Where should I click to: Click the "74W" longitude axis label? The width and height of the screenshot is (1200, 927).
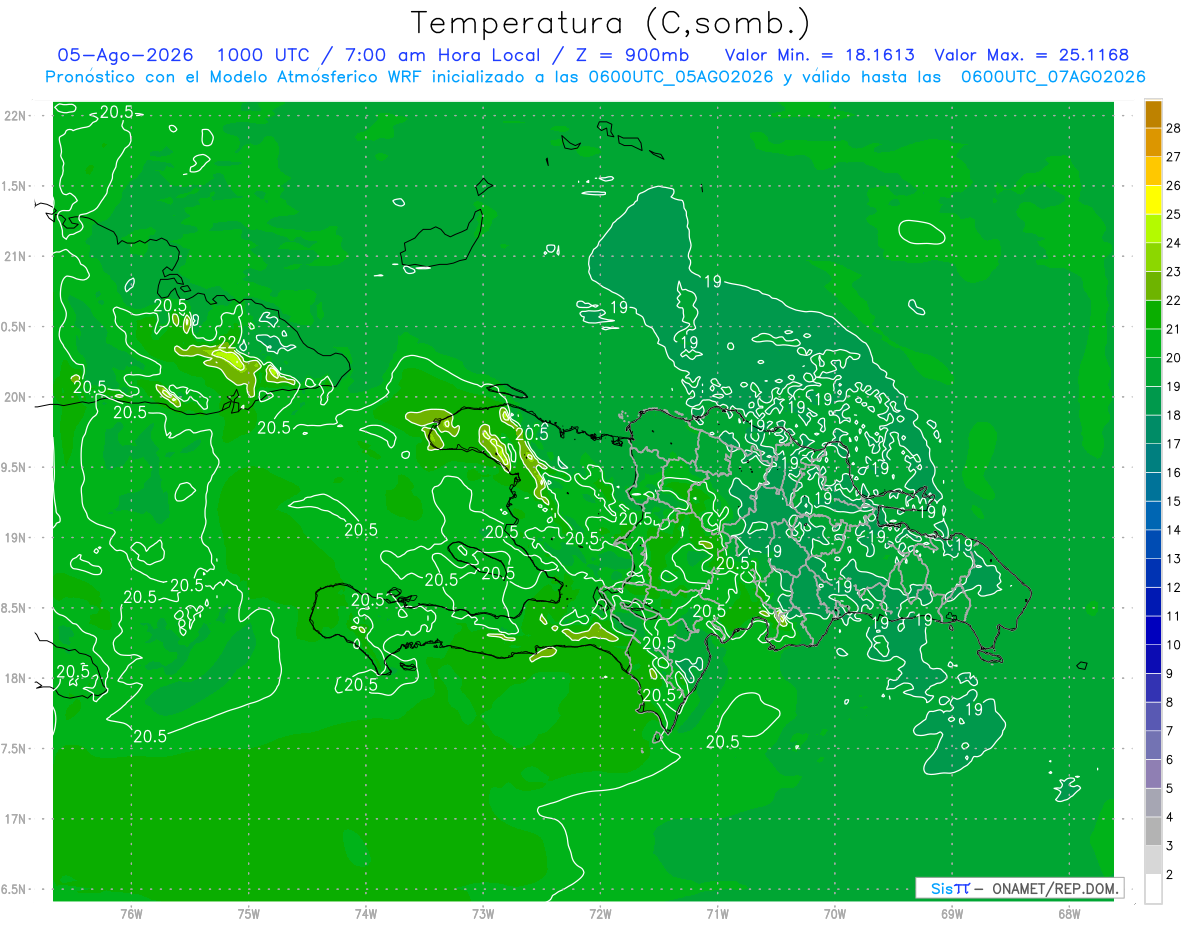click(365, 912)
